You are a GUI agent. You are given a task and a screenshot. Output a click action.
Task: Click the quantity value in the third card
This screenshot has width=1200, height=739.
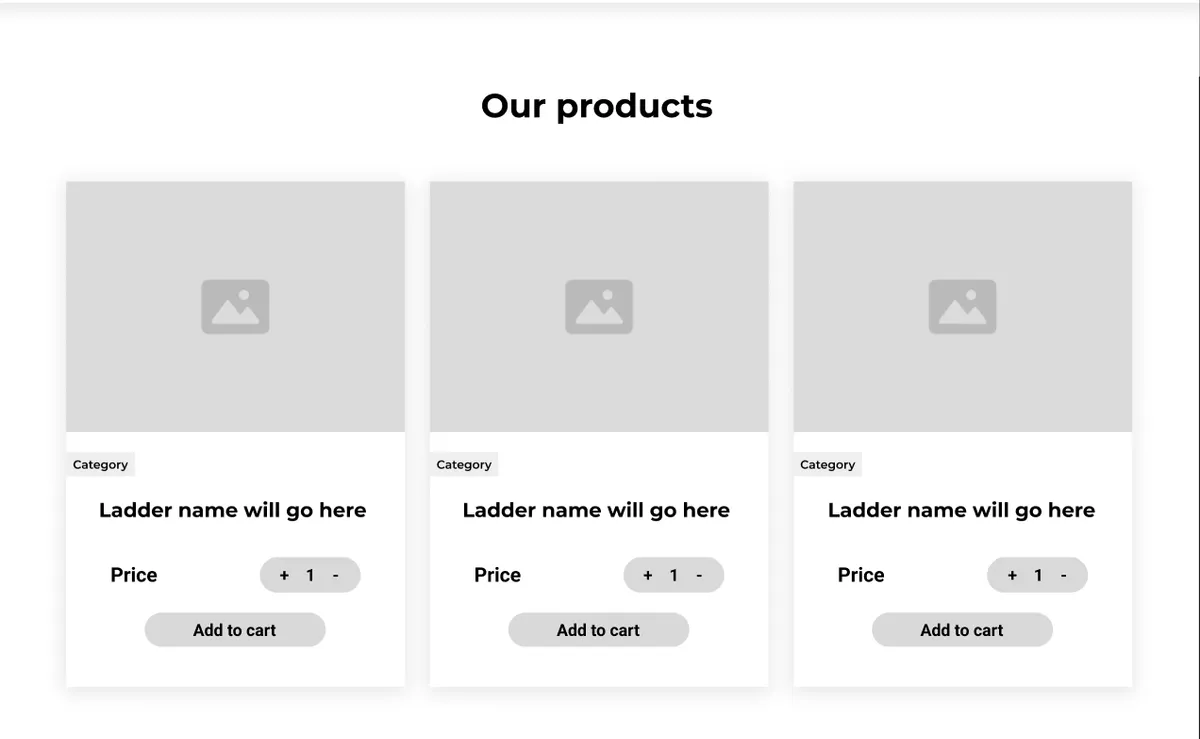pyautogui.click(x=1038, y=575)
